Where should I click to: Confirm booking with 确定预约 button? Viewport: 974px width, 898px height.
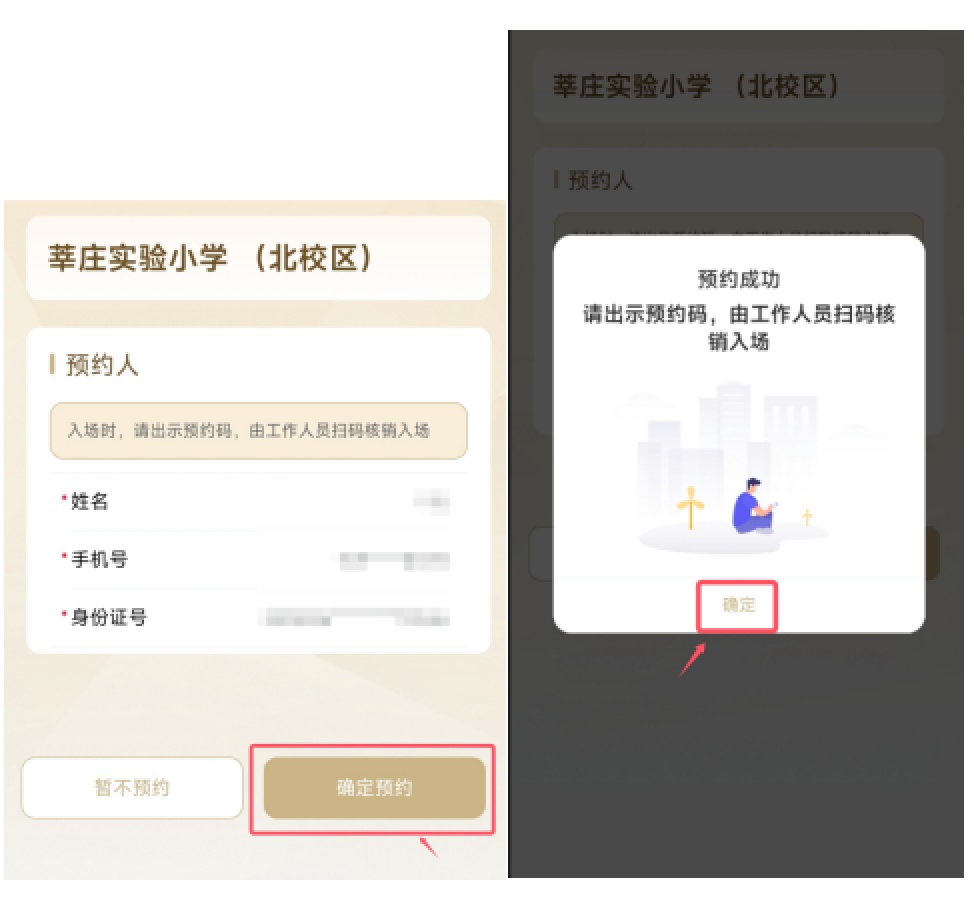pos(374,787)
